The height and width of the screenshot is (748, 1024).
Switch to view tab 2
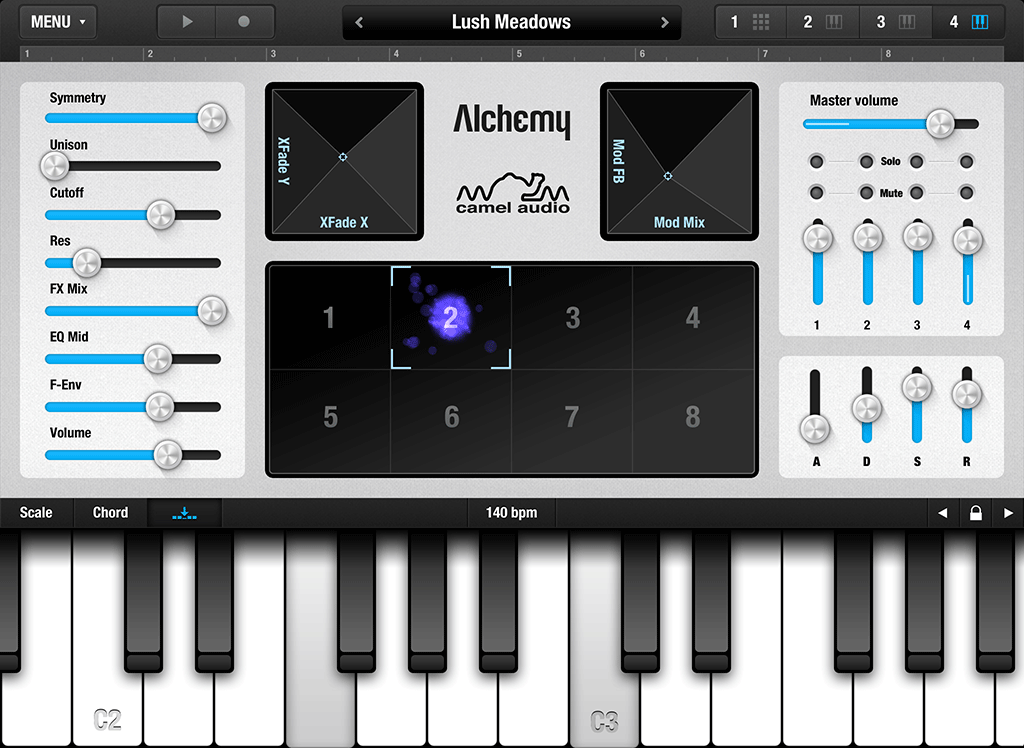(823, 22)
